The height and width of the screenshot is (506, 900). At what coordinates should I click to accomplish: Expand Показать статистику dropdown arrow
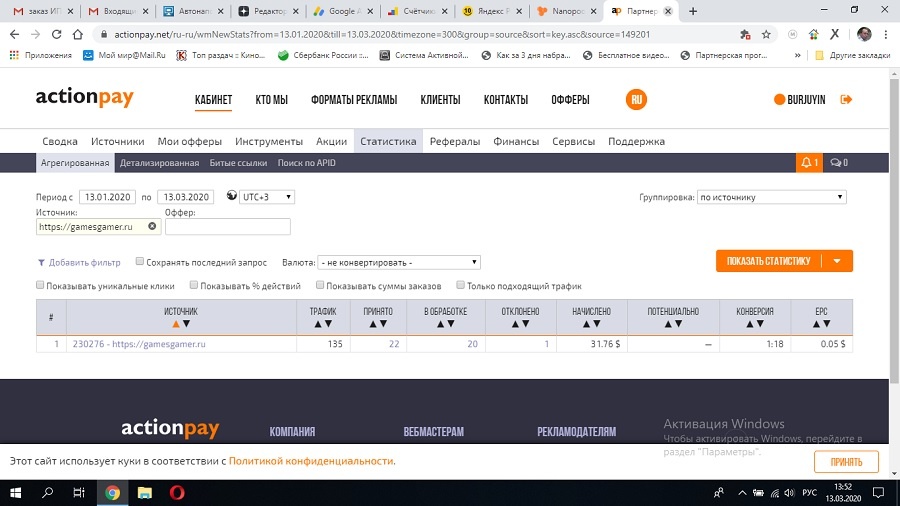coord(837,261)
